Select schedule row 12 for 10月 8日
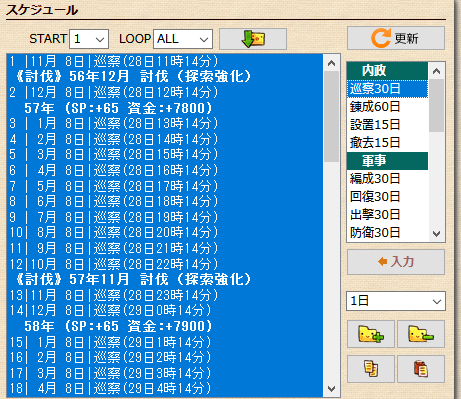The width and height of the screenshot is (461, 399). coord(165,264)
